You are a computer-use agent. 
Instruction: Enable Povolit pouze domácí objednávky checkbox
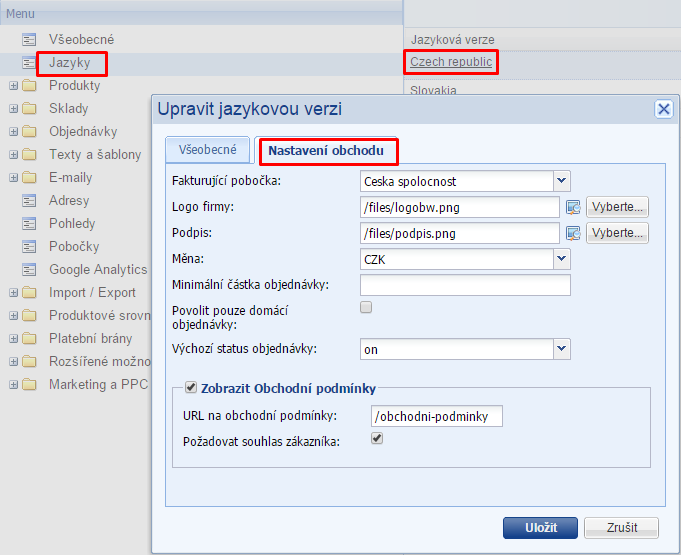click(x=366, y=307)
